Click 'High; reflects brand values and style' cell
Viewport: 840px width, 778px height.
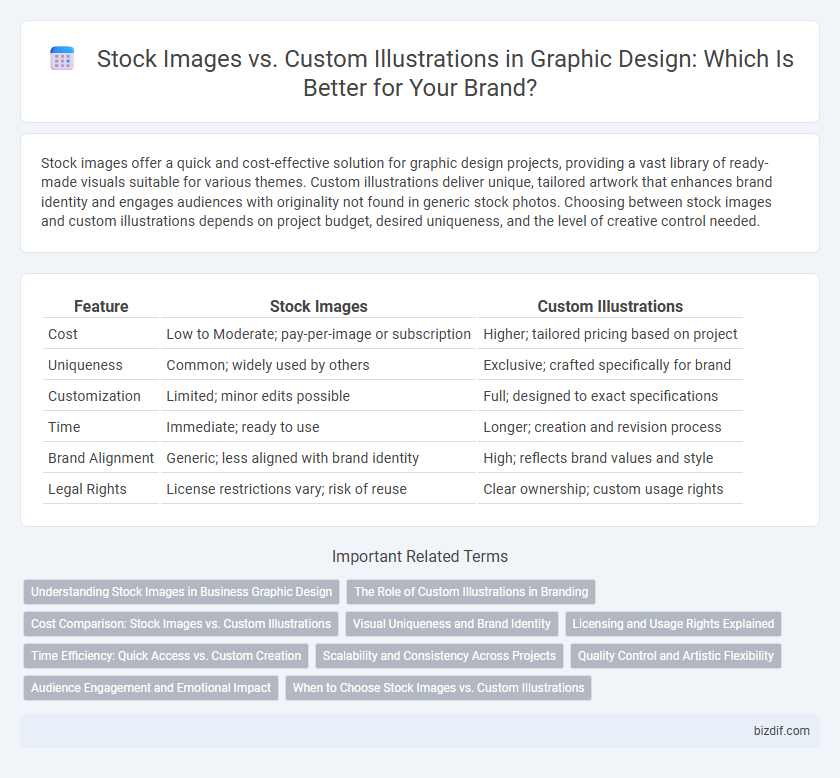point(610,458)
